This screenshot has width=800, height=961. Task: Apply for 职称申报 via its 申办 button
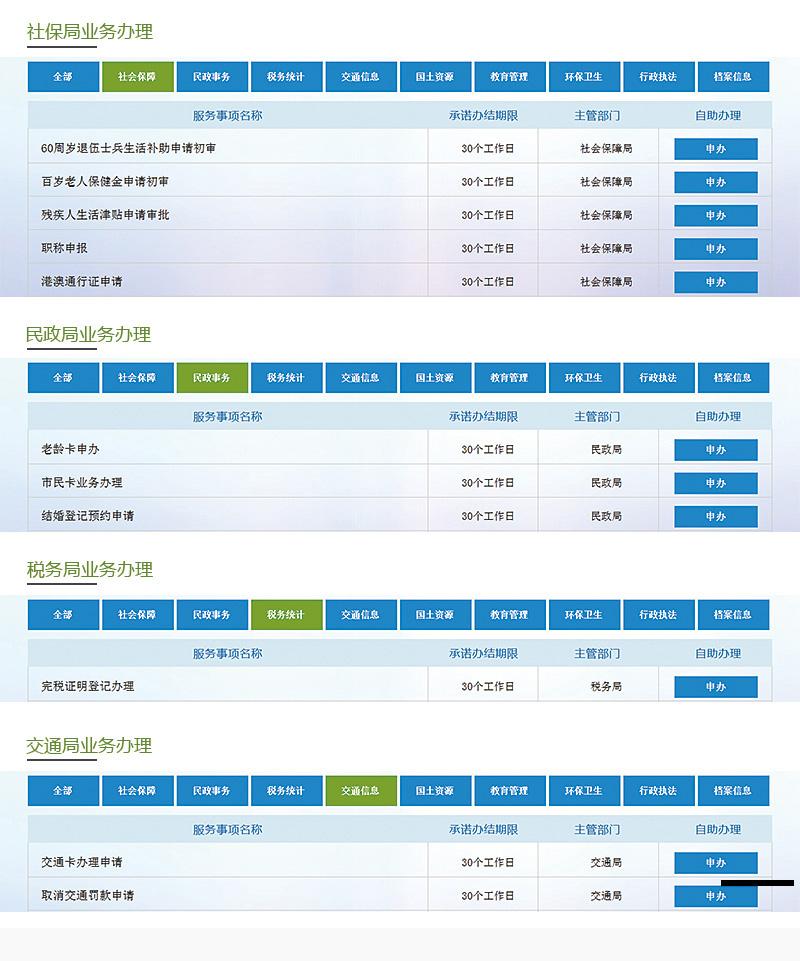tap(716, 248)
